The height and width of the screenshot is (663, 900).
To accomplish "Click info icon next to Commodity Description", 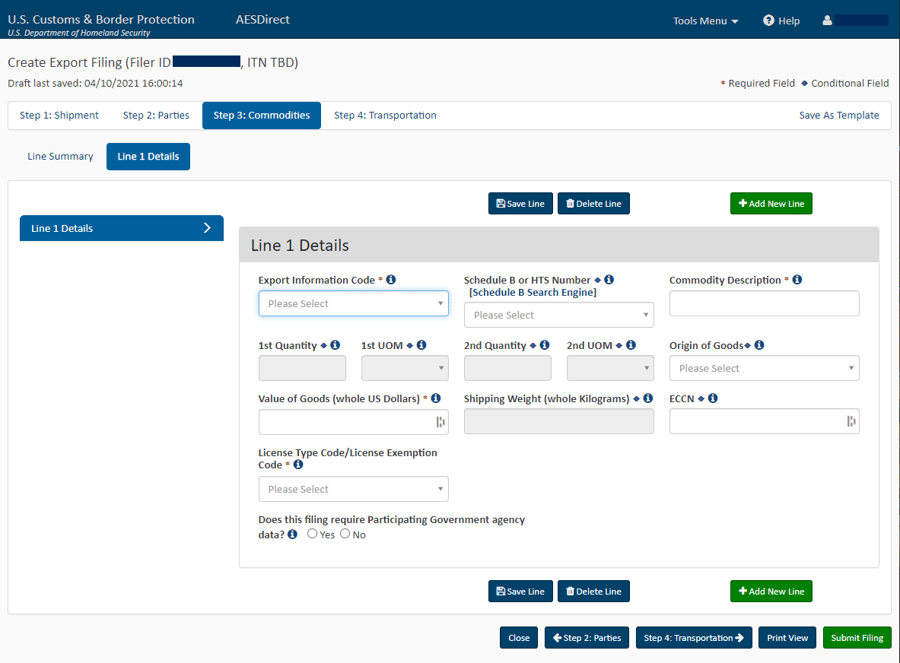I will tap(797, 280).
